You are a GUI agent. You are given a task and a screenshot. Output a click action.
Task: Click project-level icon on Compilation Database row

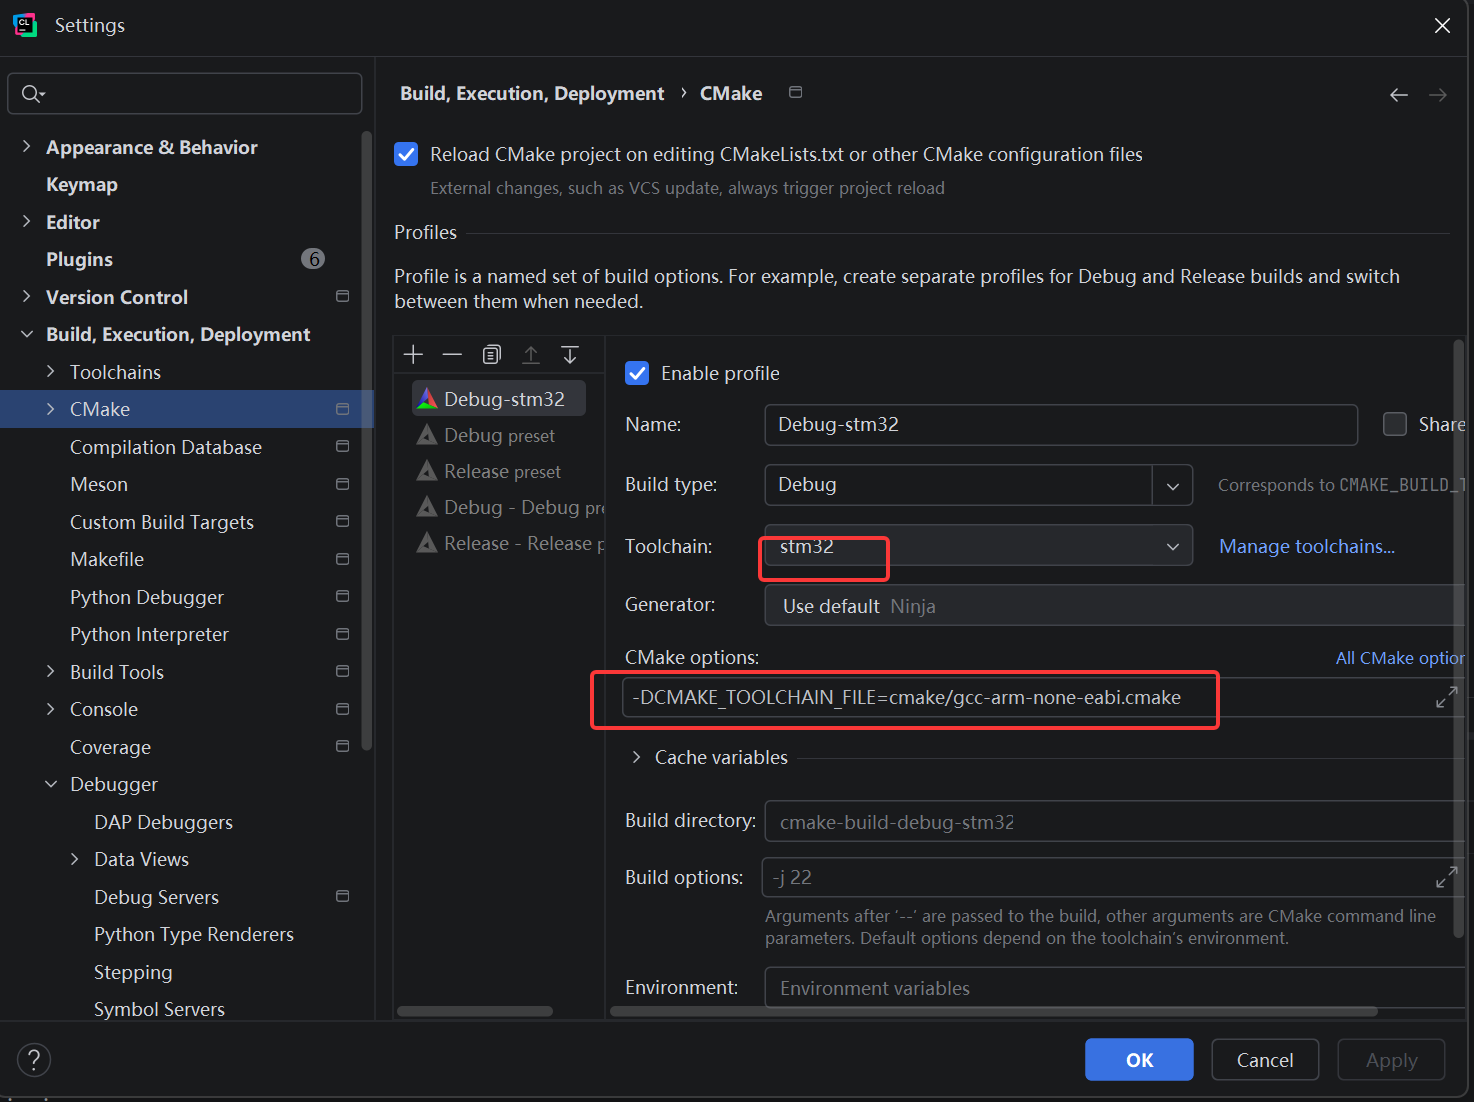tap(342, 446)
